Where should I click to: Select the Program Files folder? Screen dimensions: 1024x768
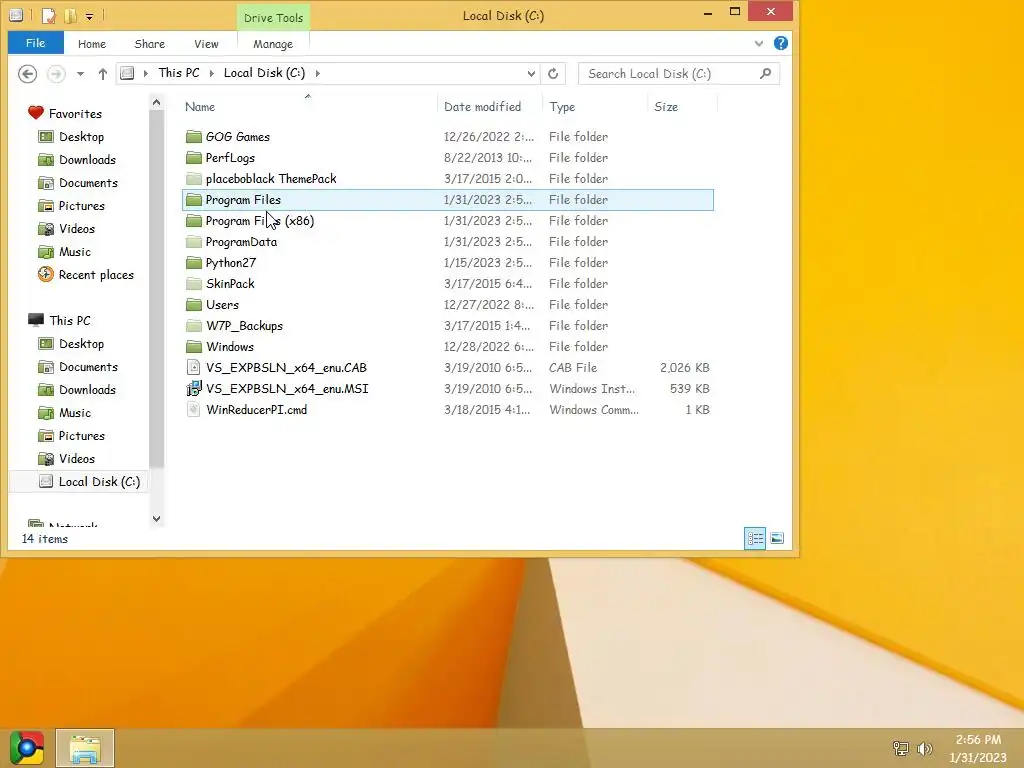448,200
